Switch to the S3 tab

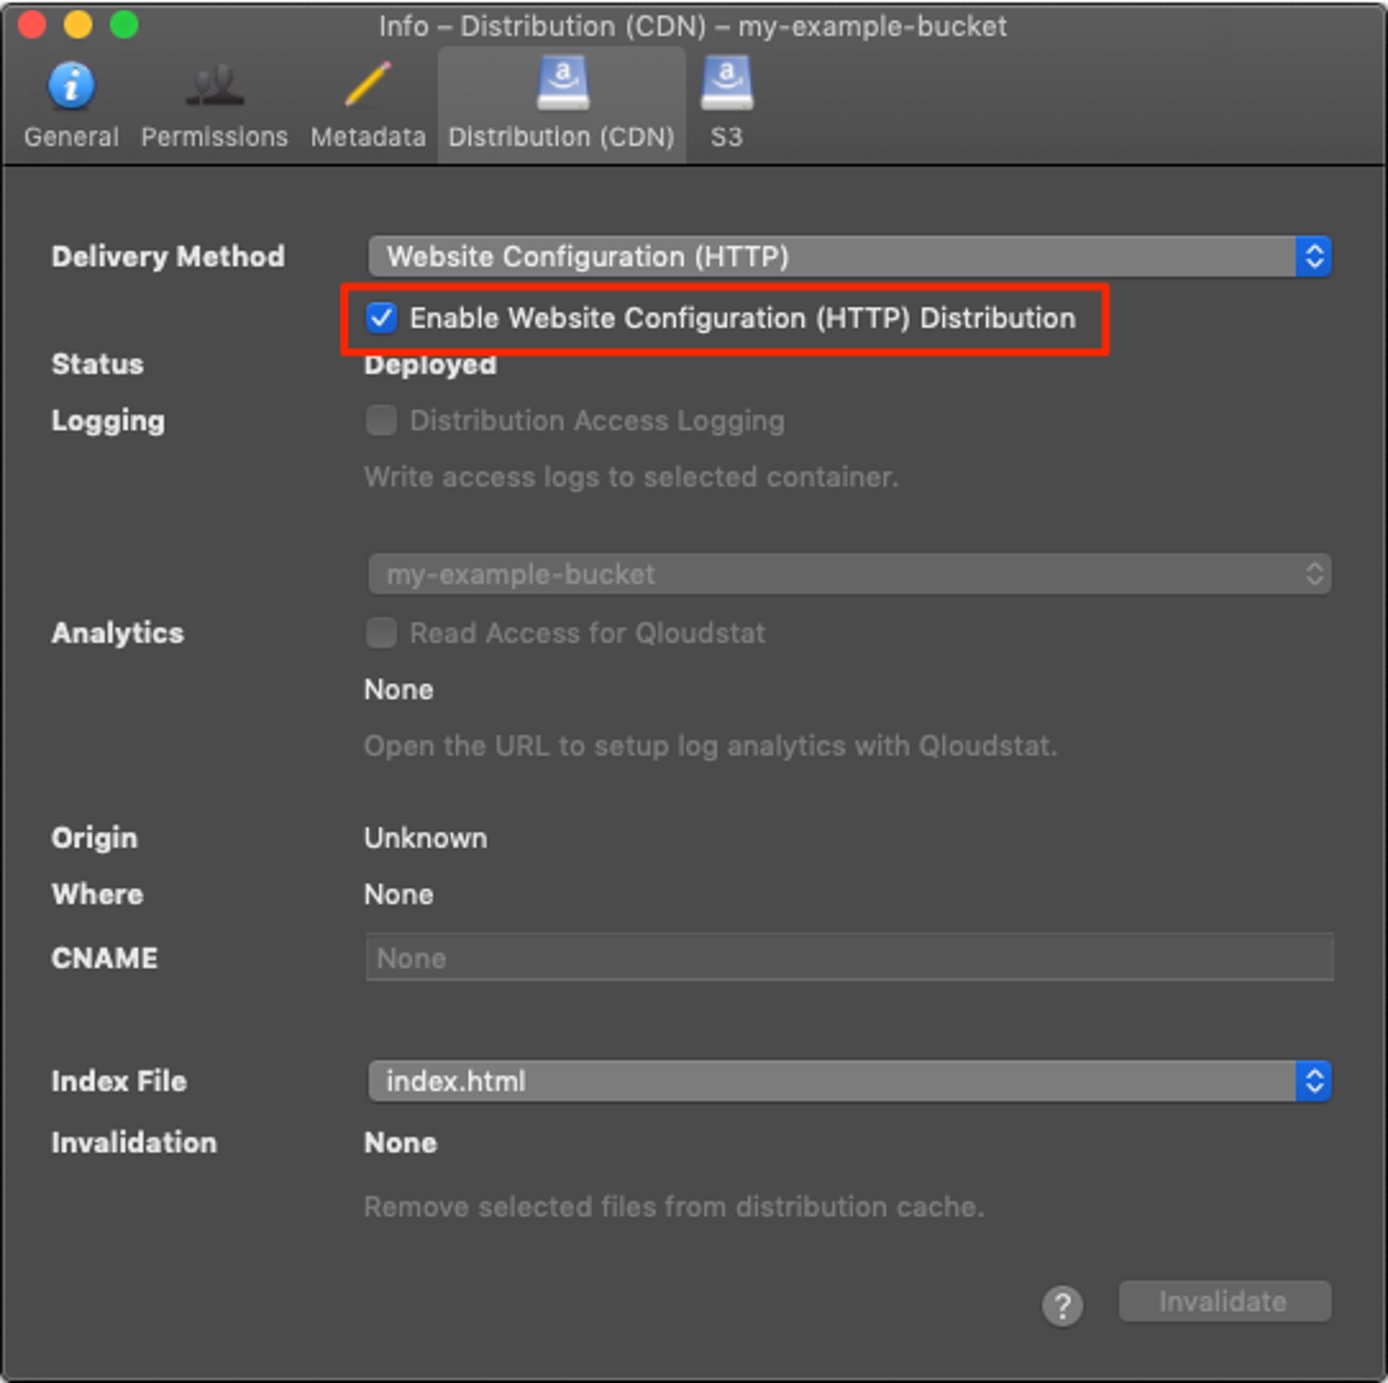point(727,105)
